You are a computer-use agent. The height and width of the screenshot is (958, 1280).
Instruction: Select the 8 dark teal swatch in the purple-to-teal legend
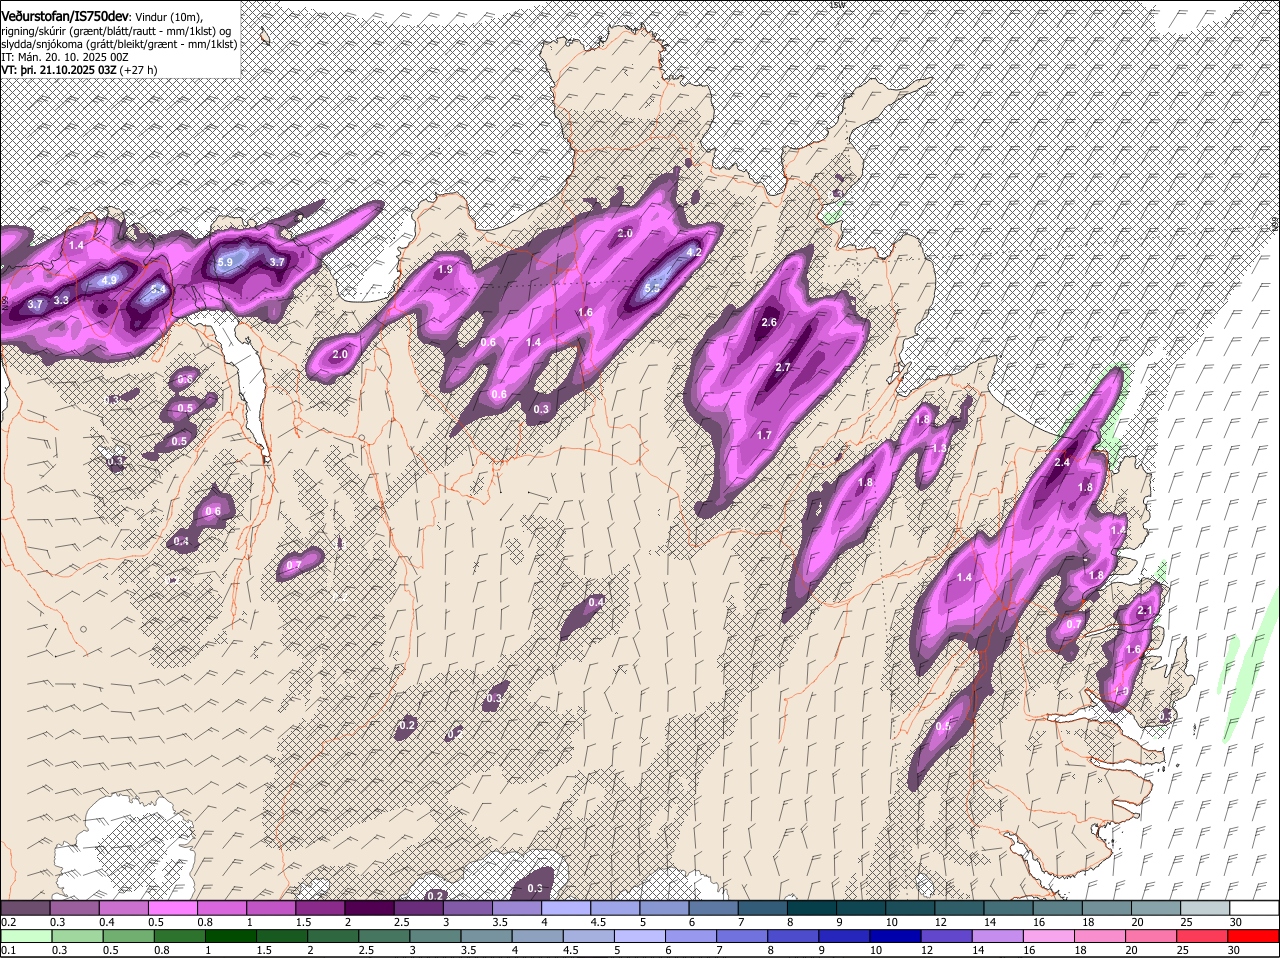tap(811, 908)
